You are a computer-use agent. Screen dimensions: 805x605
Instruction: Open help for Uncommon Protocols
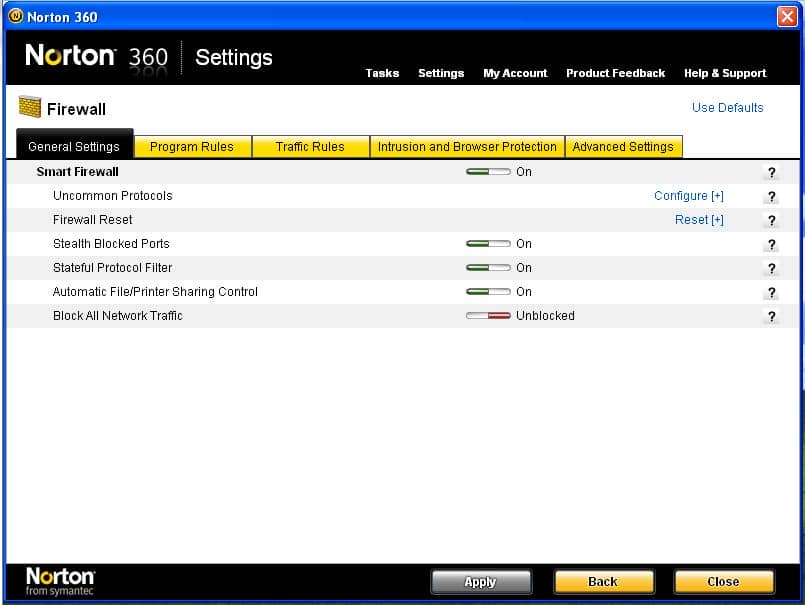771,197
